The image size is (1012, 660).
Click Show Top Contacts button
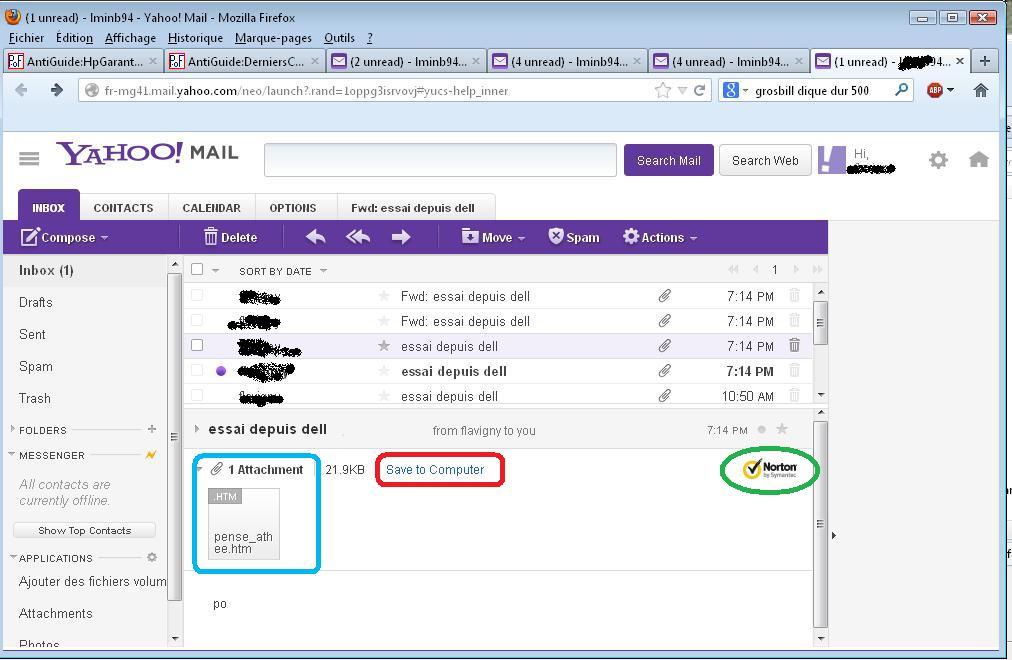coord(85,530)
